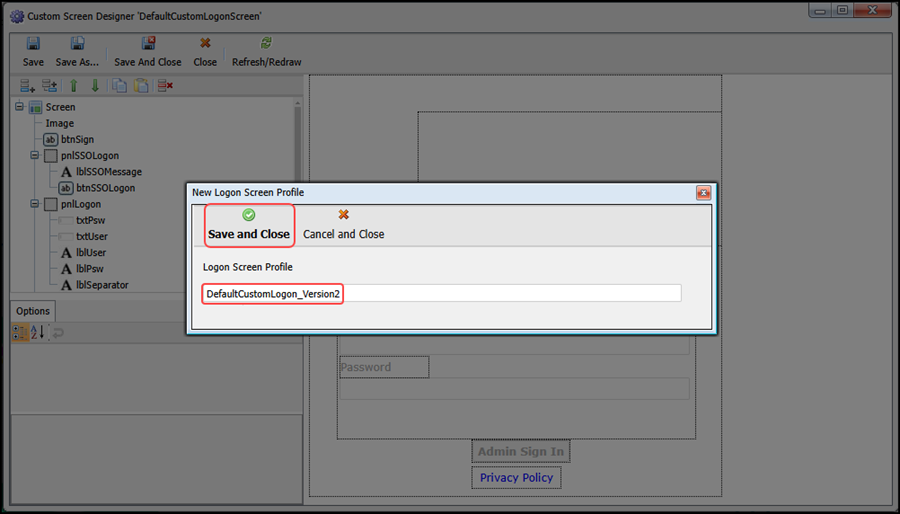Click the Save toolbar icon
900x514 pixels.
(33, 51)
